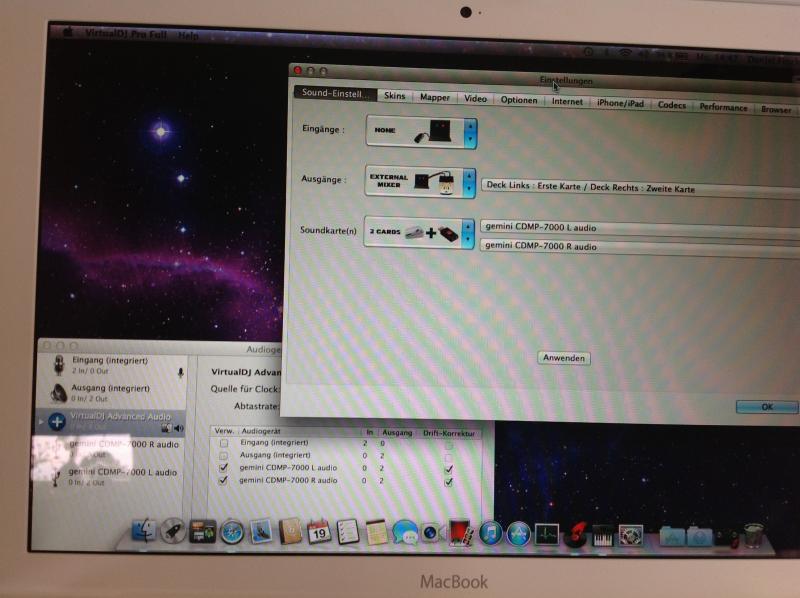The image size is (800, 598).
Task: Toggle Drift-Korrektur for Ausgang (integriert) row
Action: [448, 457]
